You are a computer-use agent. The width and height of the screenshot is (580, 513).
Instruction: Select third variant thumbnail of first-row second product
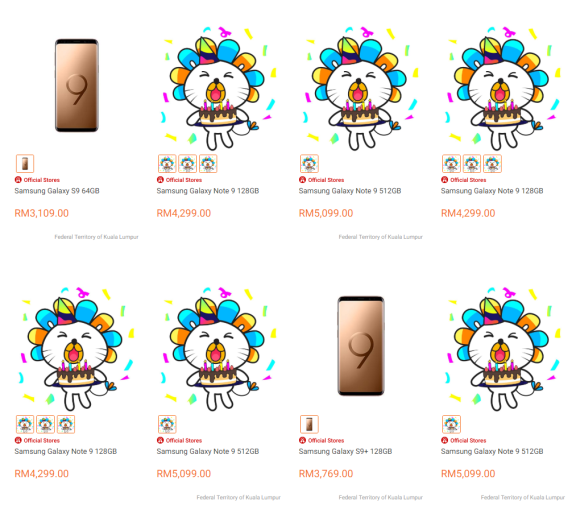208,163
